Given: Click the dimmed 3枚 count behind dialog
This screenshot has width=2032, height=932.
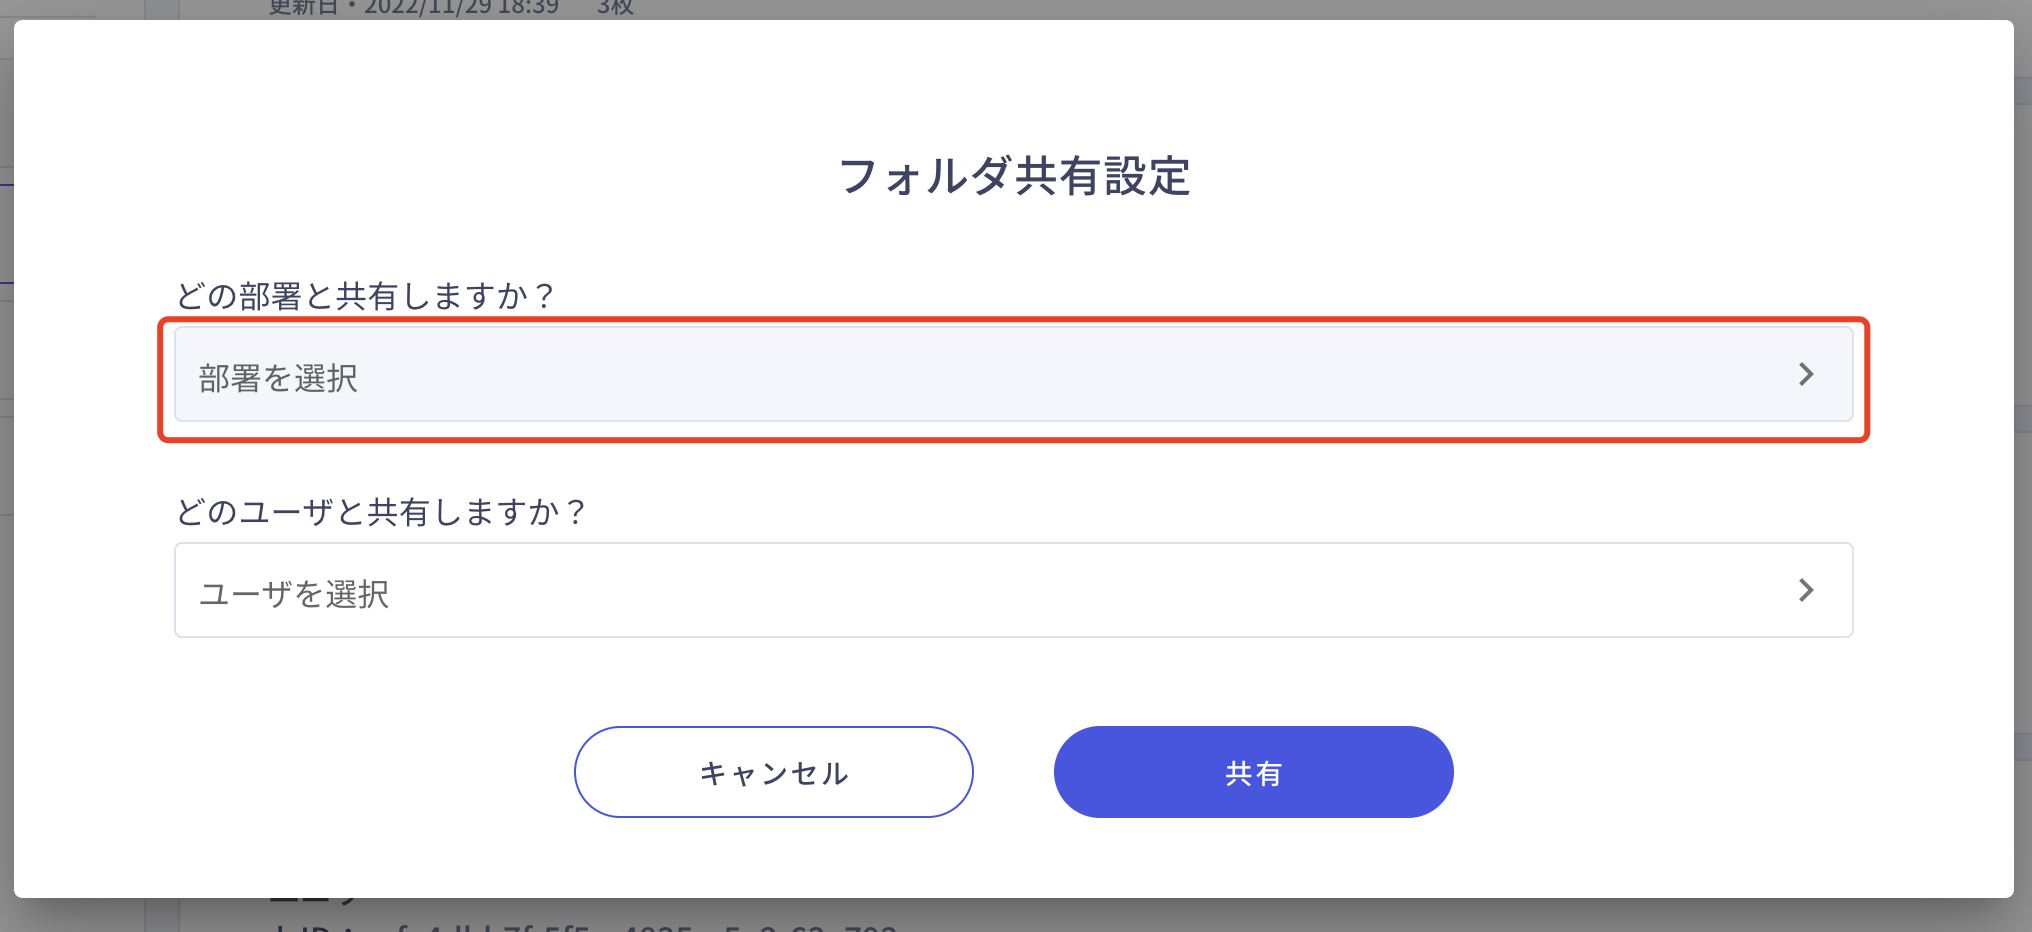Looking at the screenshot, I should 615,8.
